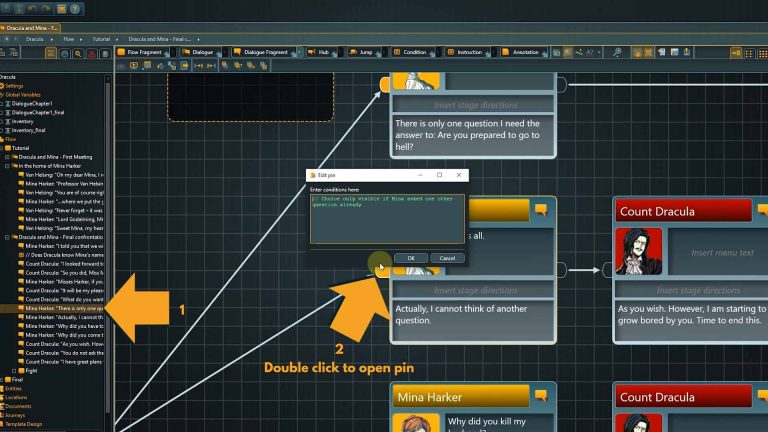Go to Tutorial in the breadcrumb path
The width and height of the screenshot is (768, 432).
pyautogui.click(x=101, y=39)
